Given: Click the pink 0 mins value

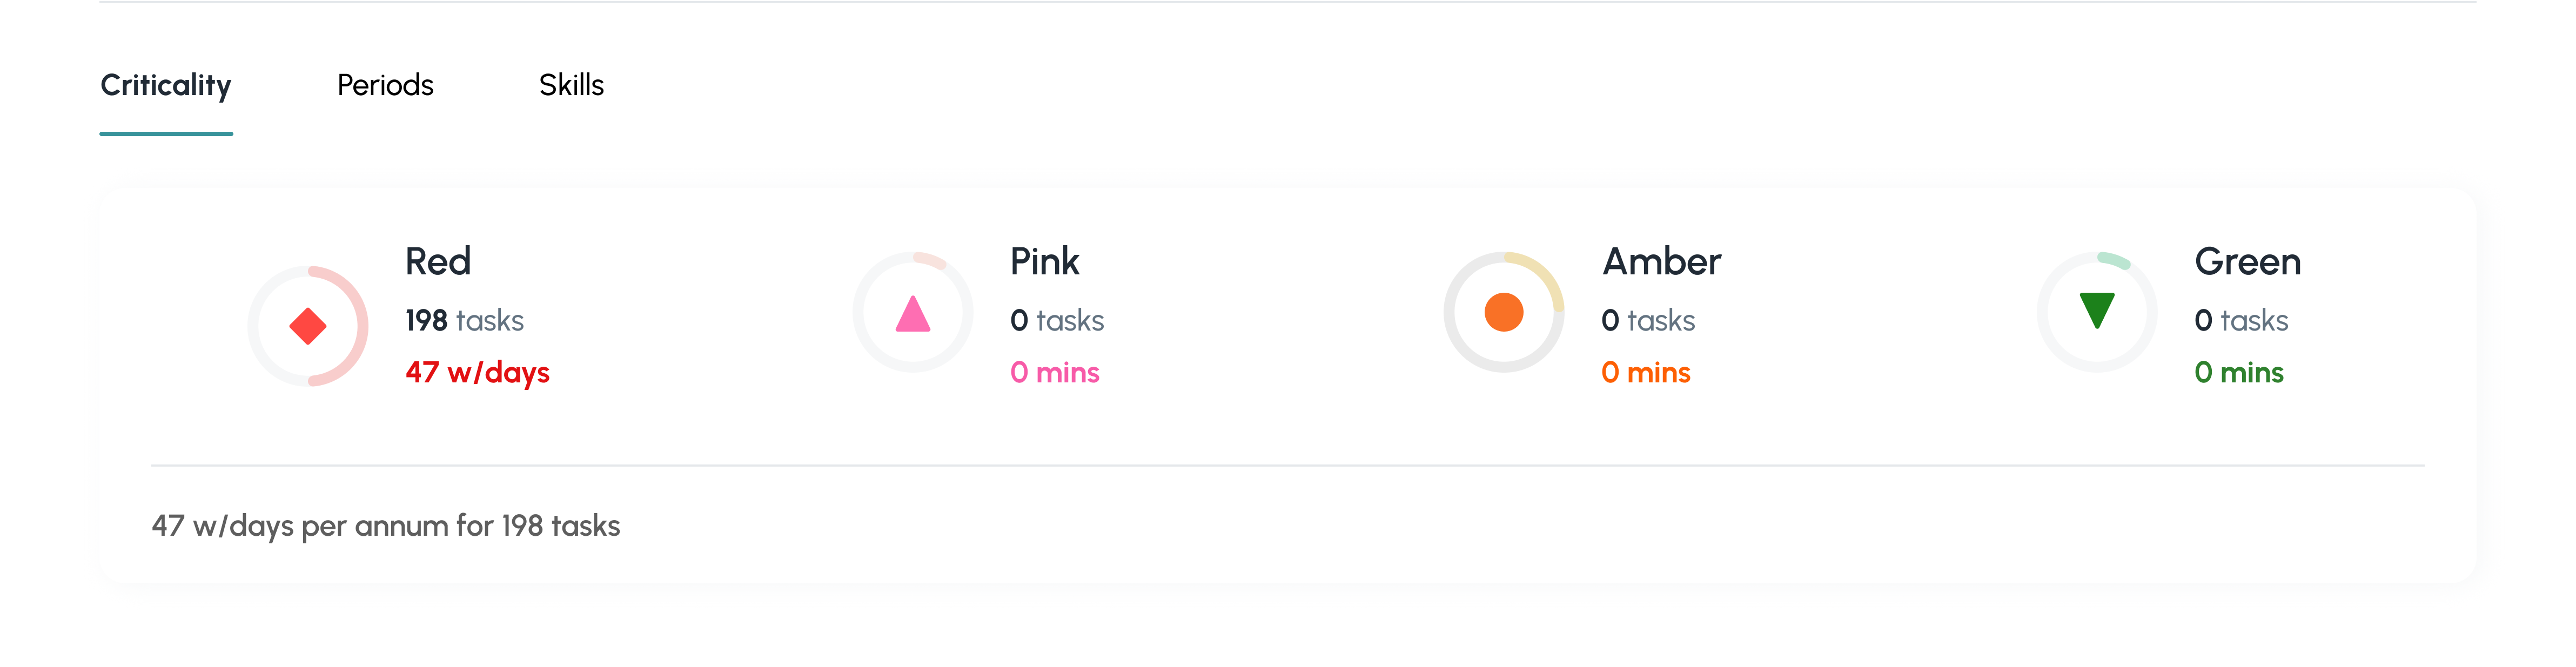Looking at the screenshot, I should (1054, 373).
